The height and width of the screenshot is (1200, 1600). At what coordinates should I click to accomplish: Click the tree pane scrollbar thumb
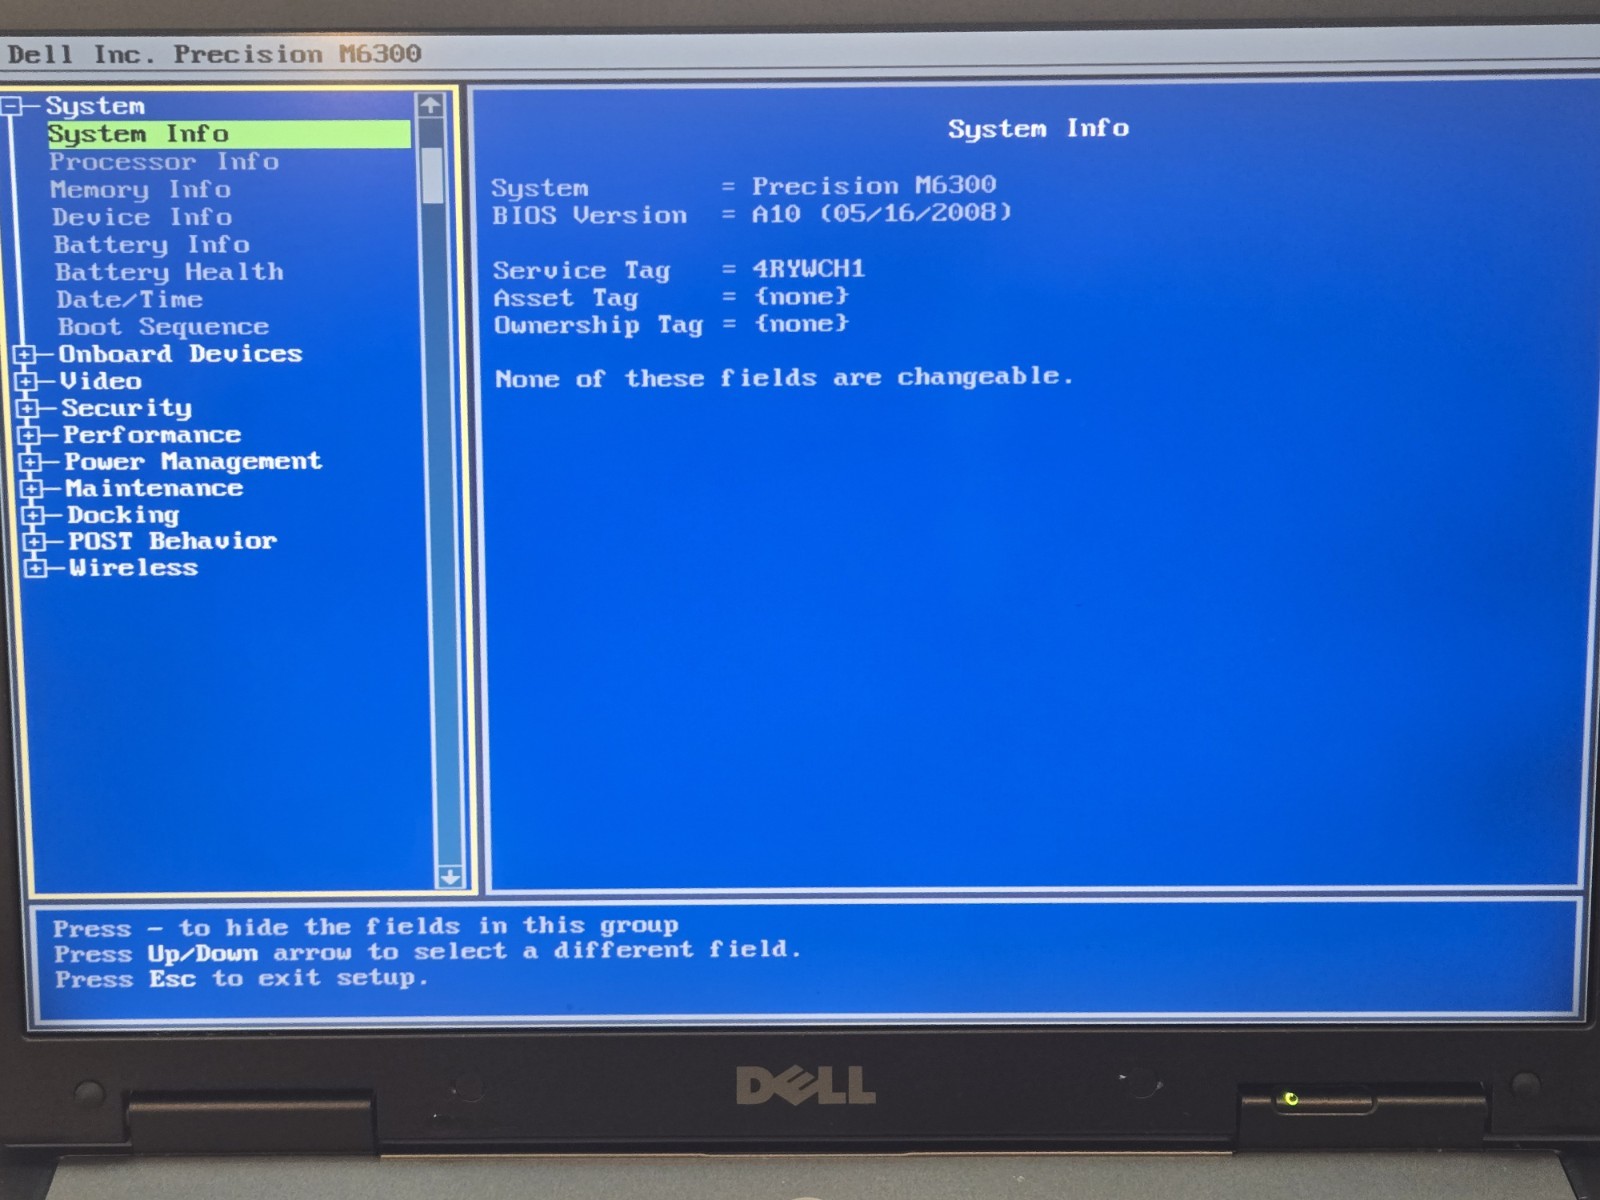[x=433, y=175]
